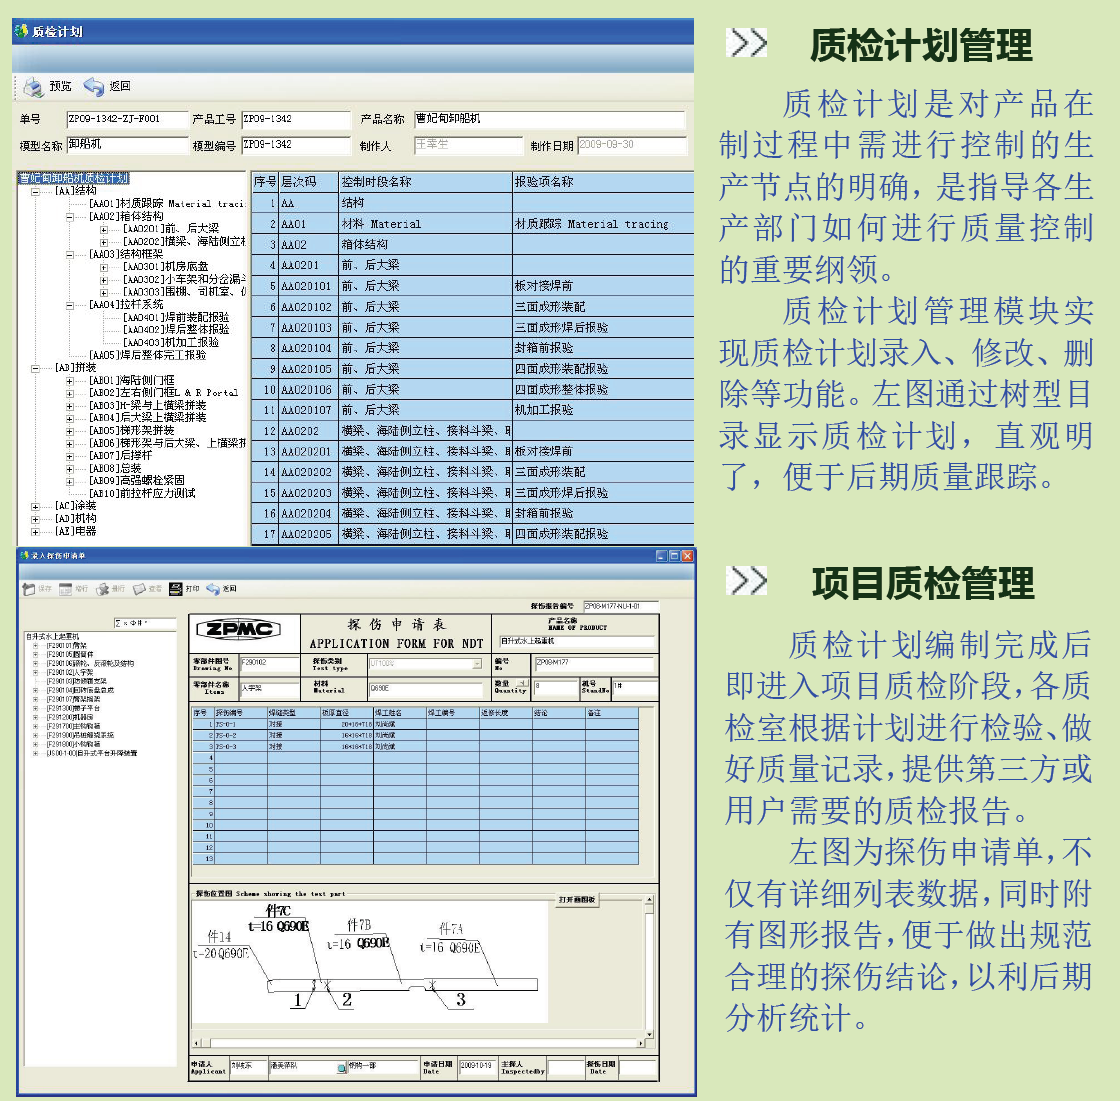
Task: Click applicant team lookup icon
Action: click(341, 1068)
